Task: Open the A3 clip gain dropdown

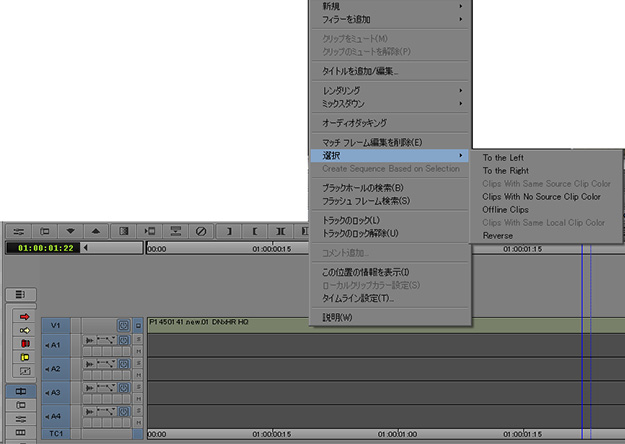Action: pos(106,388)
